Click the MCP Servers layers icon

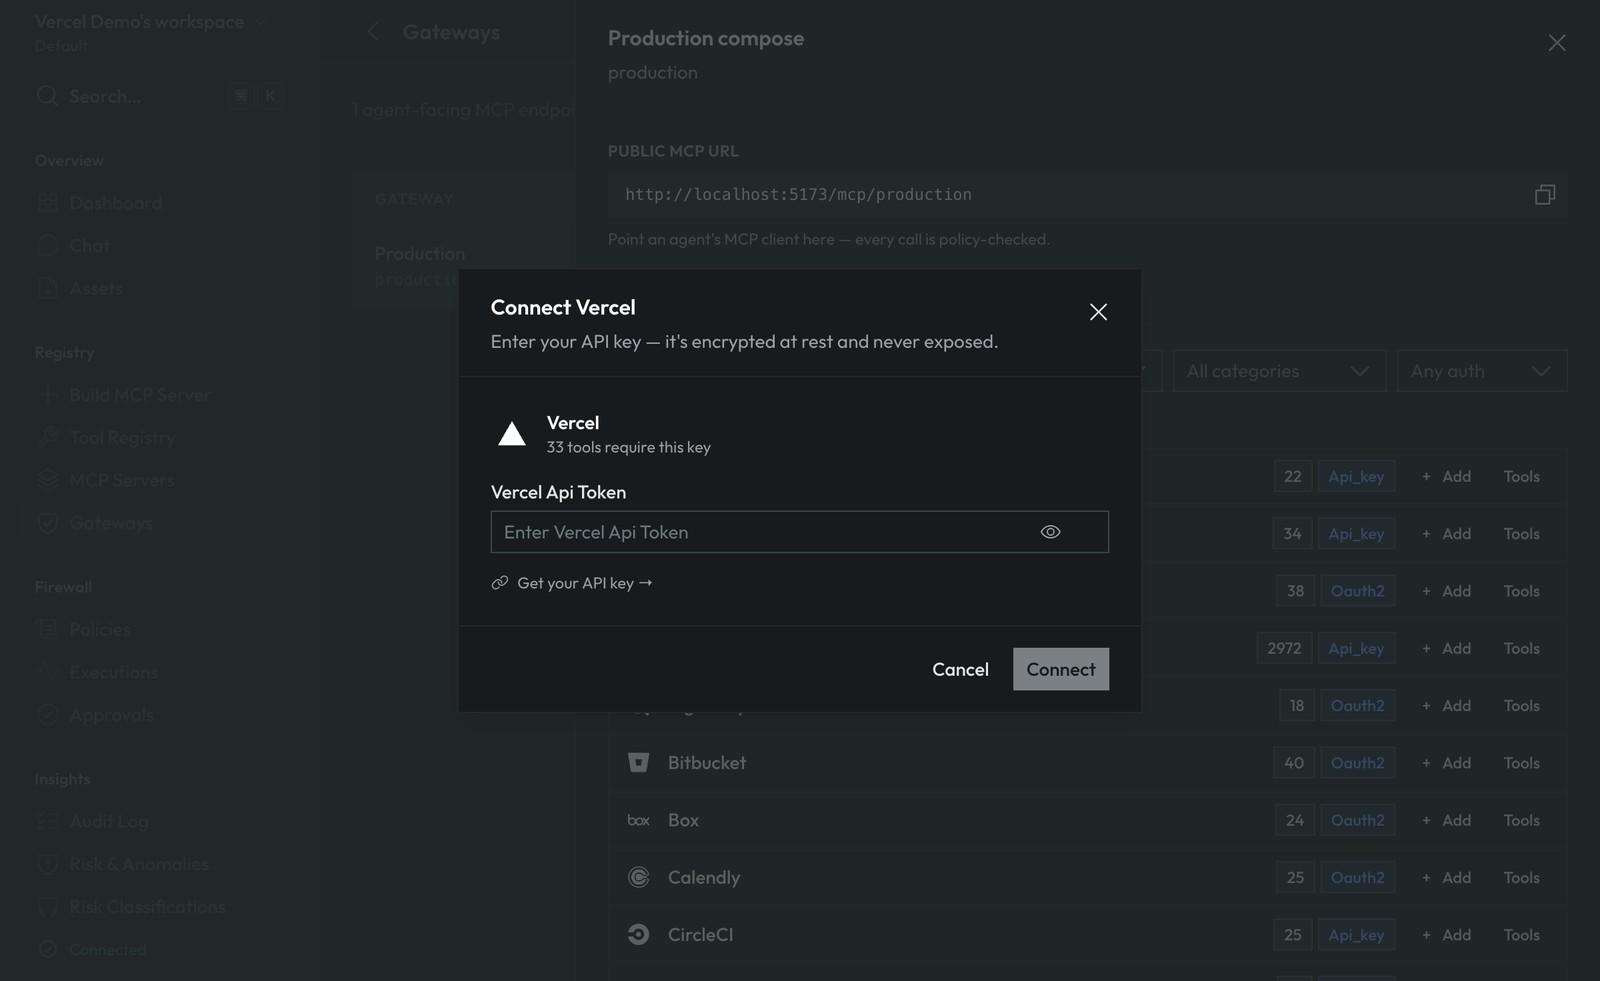click(x=47, y=481)
